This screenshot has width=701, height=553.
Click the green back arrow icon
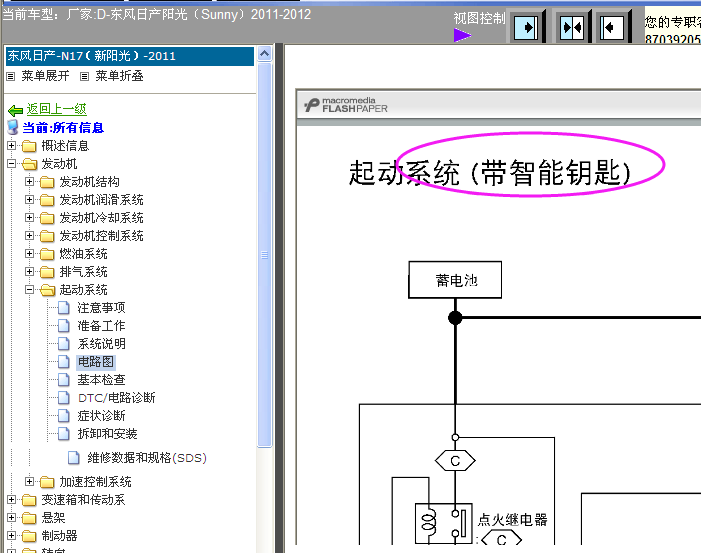[x=15, y=110]
